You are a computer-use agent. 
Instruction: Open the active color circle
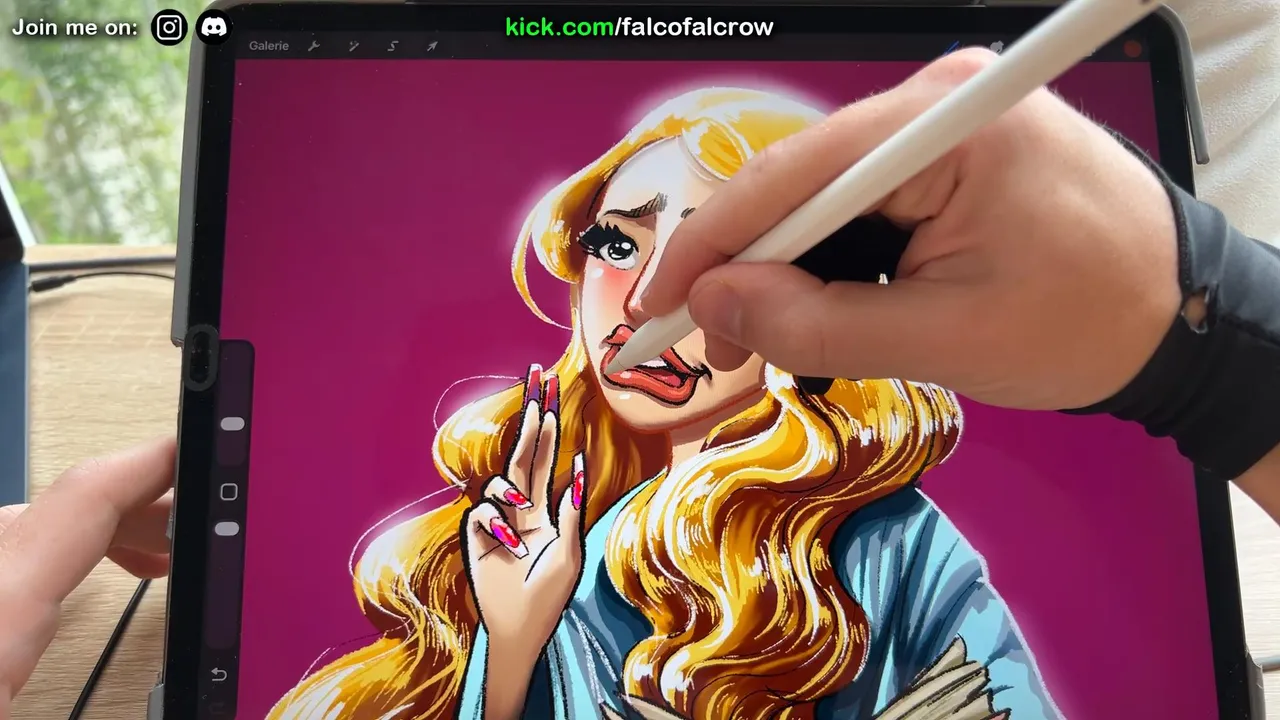coord(1132,48)
